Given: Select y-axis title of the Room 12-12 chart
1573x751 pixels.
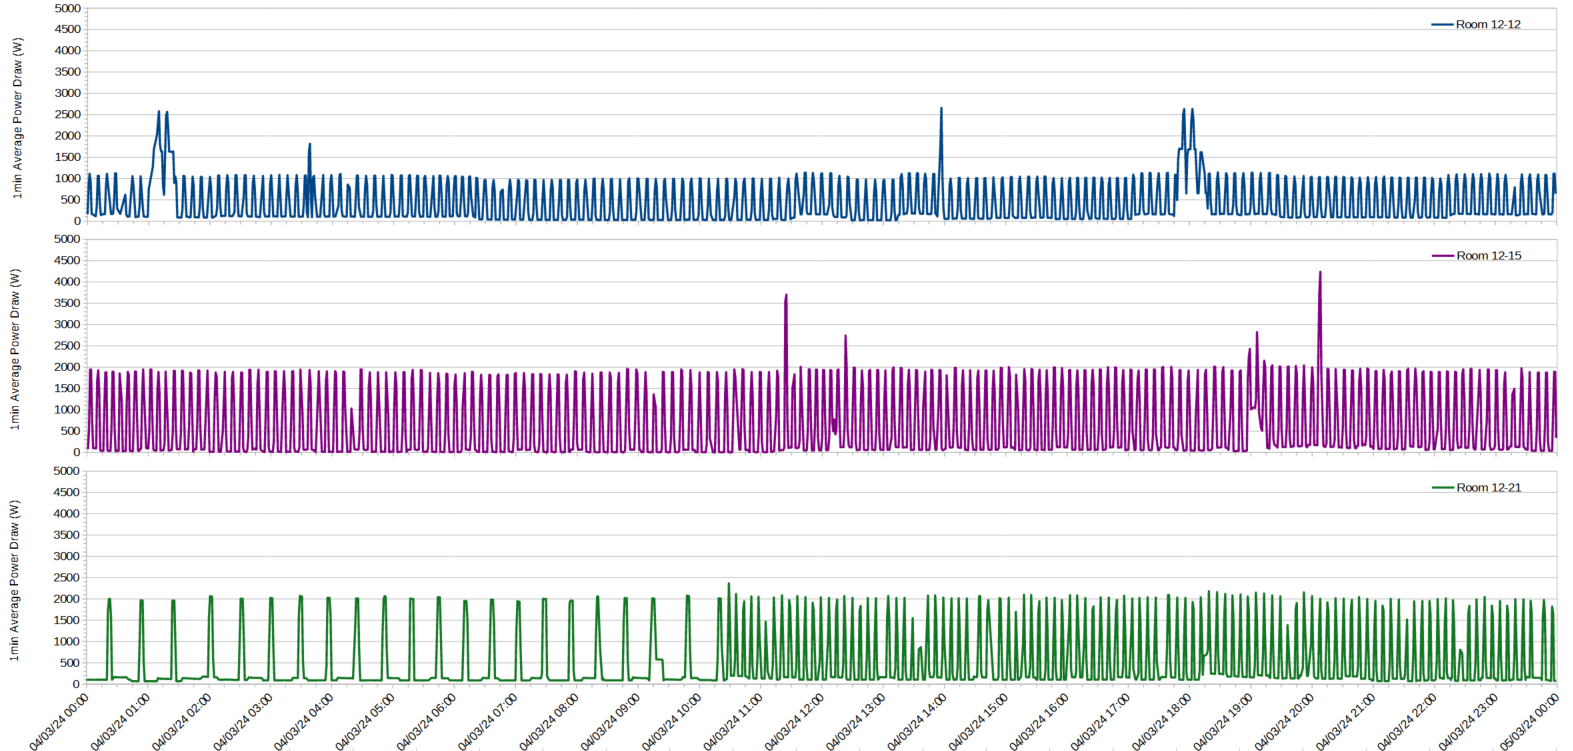Looking at the screenshot, I should click(x=18, y=118).
